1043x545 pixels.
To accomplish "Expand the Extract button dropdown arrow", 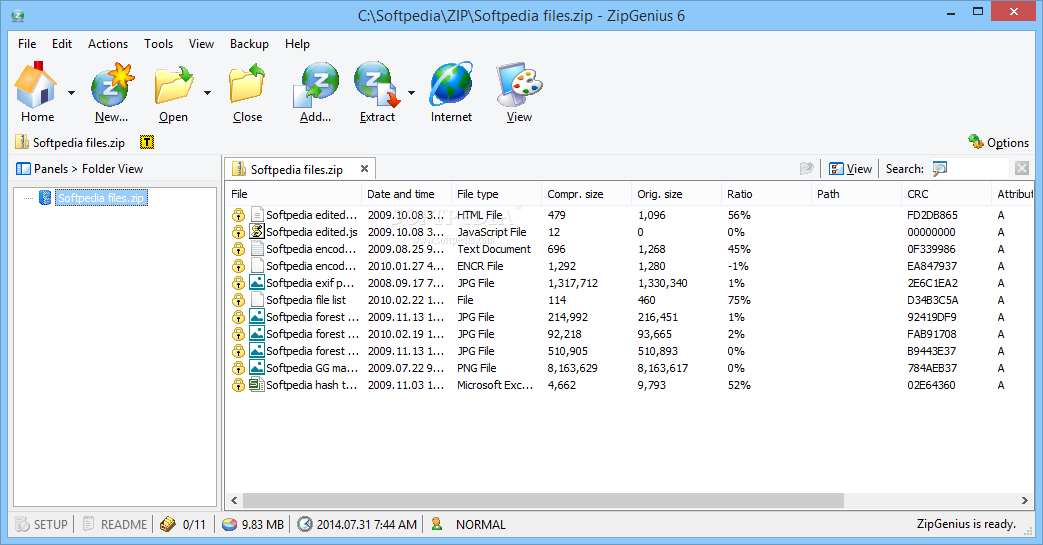I will pos(411,93).
